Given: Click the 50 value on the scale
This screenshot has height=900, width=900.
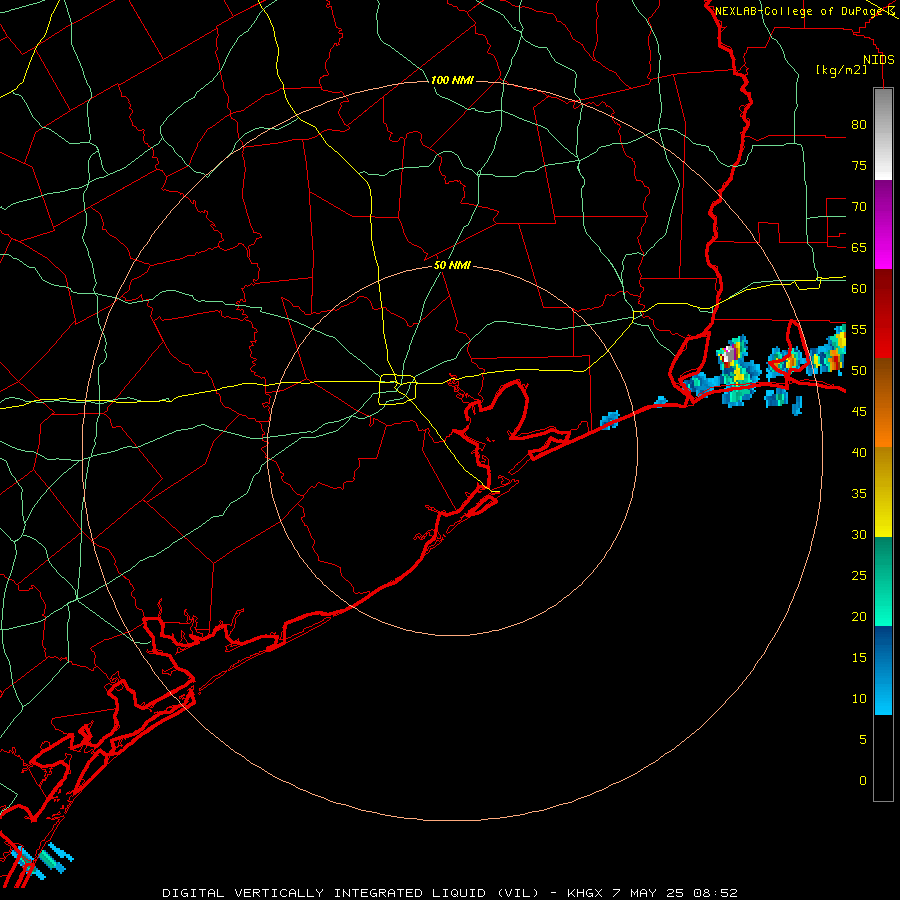Looking at the screenshot, I should tap(859, 370).
